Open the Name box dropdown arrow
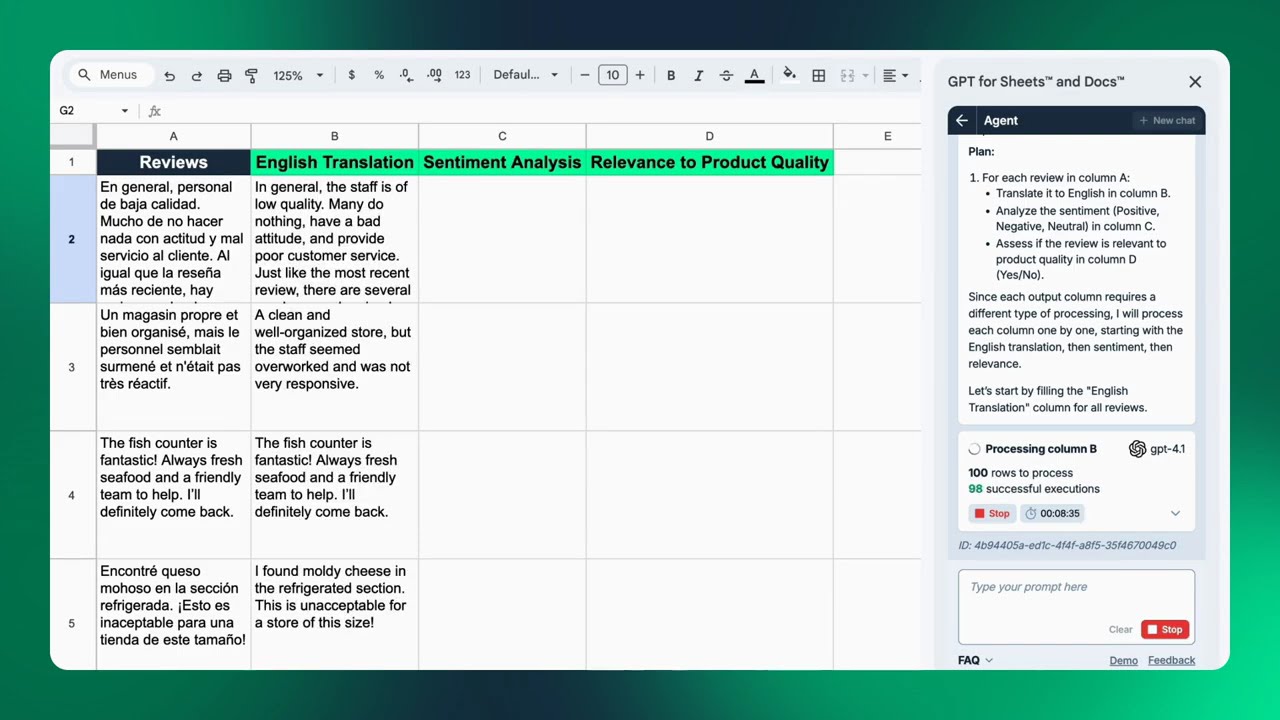1280x720 pixels. pyautogui.click(x=125, y=111)
